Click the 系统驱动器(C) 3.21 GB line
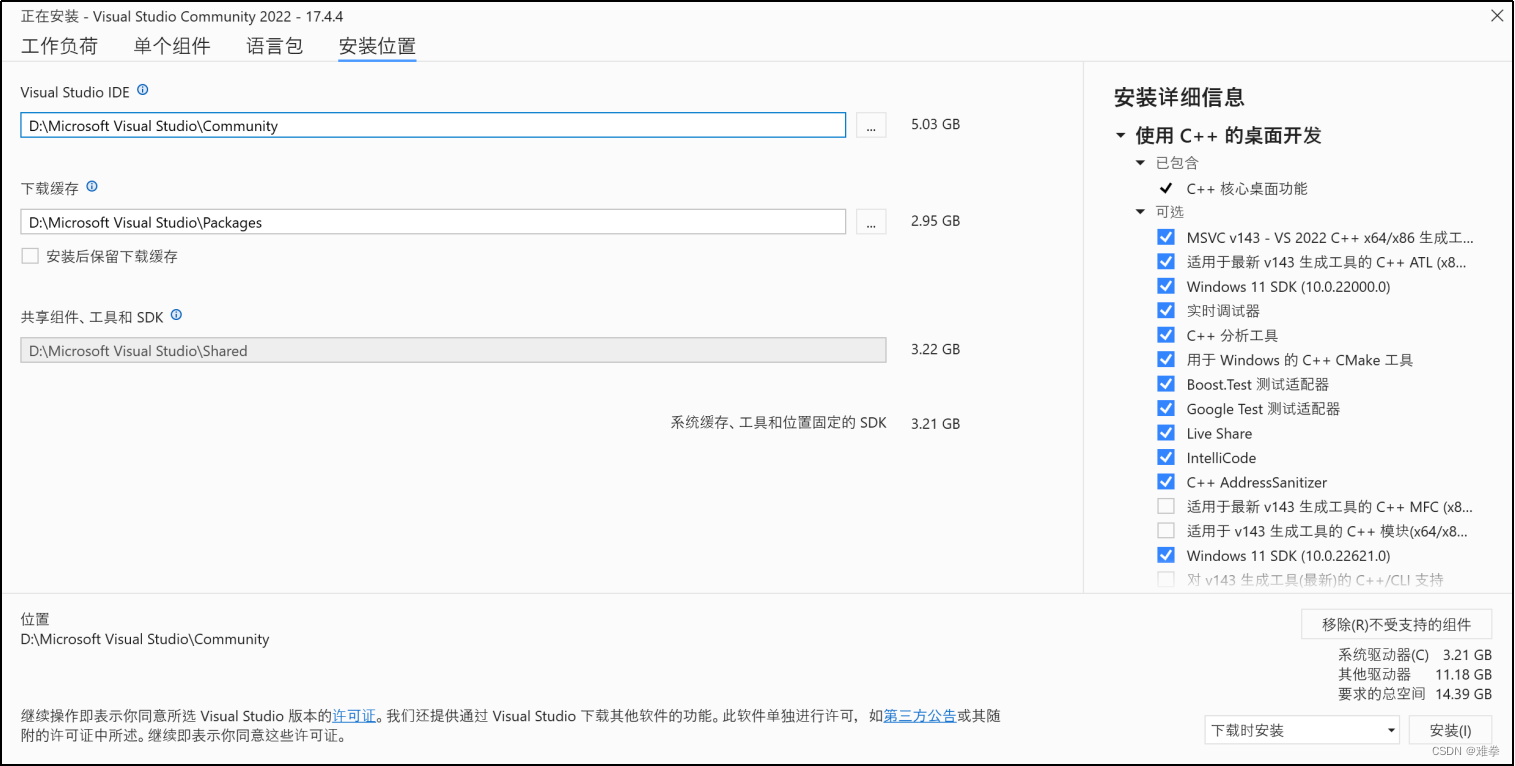The width and height of the screenshot is (1515, 766). pos(1415,655)
